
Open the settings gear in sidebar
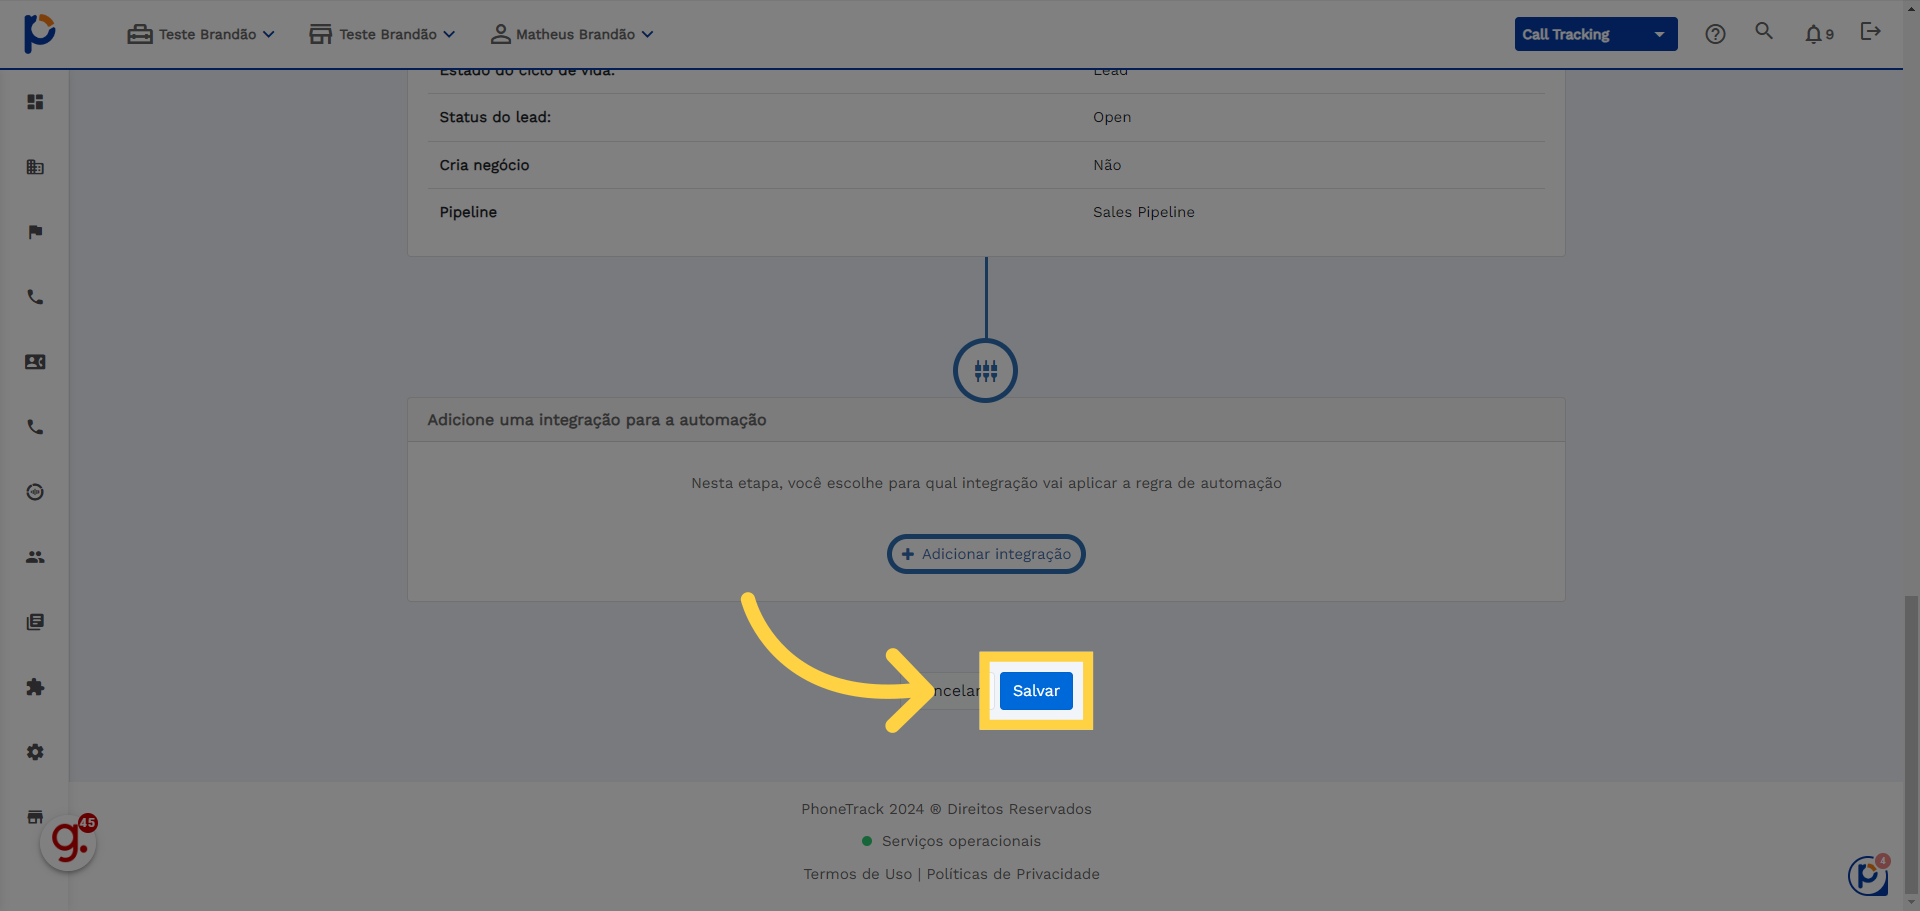coord(35,752)
